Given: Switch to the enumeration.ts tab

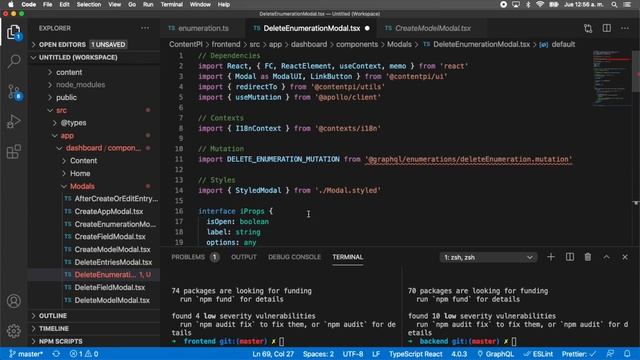Looking at the screenshot, I should click(x=203, y=28).
